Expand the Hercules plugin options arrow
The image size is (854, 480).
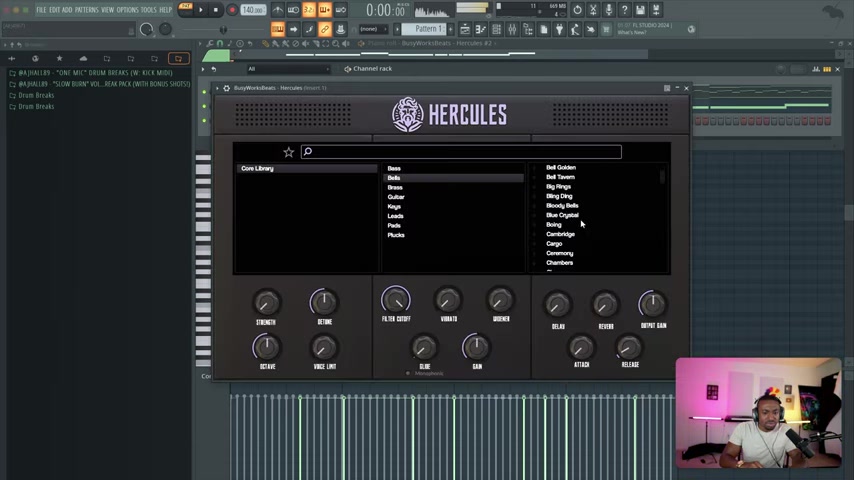[x=217, y=88]
